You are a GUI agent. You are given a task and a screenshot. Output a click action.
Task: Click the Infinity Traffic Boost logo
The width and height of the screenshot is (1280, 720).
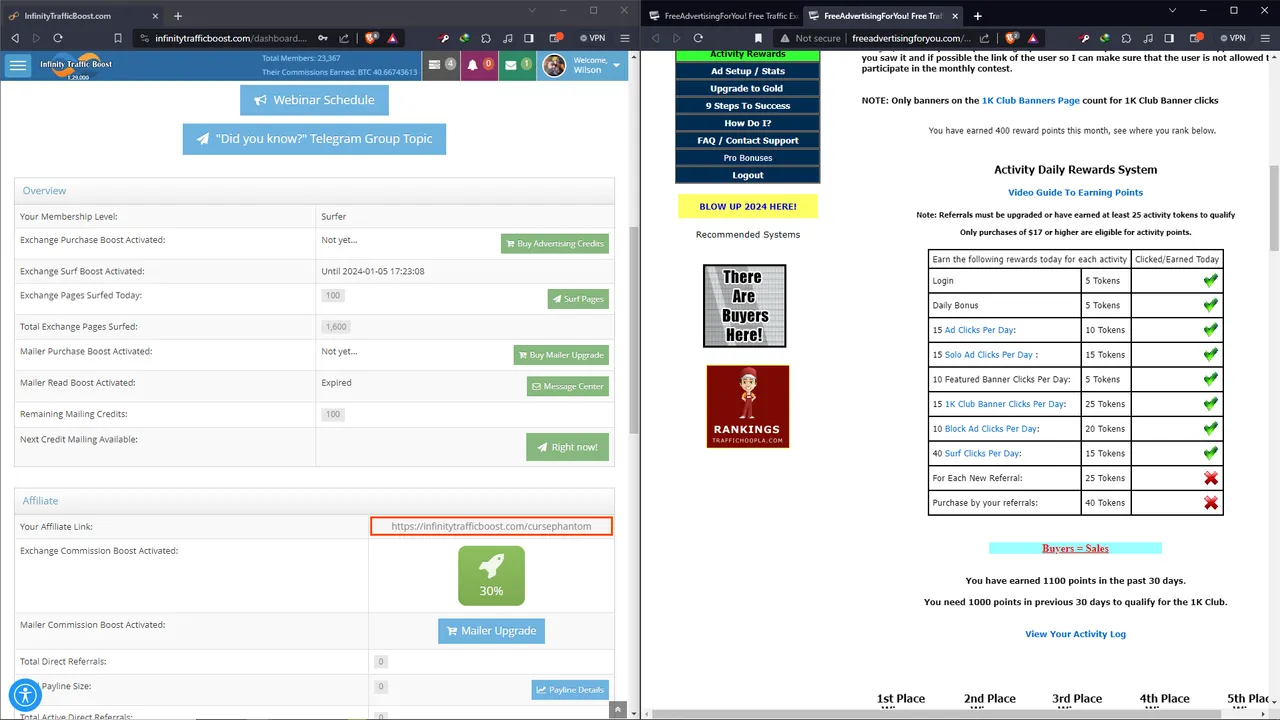point(76,65)
